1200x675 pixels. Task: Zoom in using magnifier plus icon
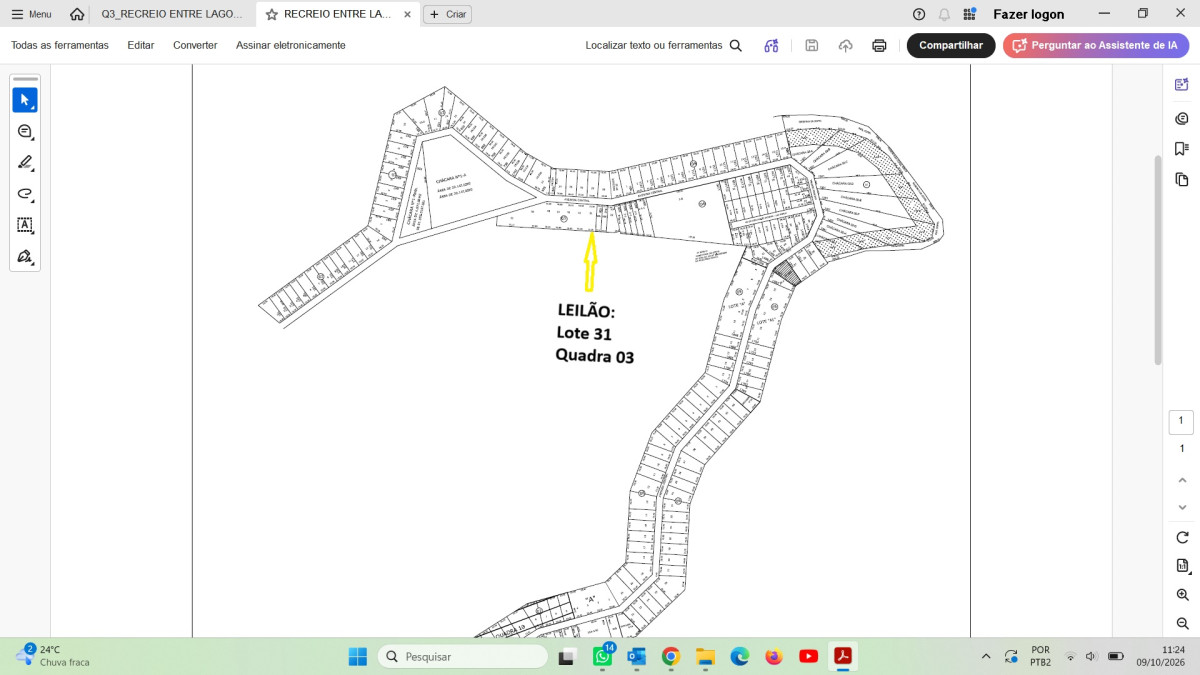coord(1182,595)
